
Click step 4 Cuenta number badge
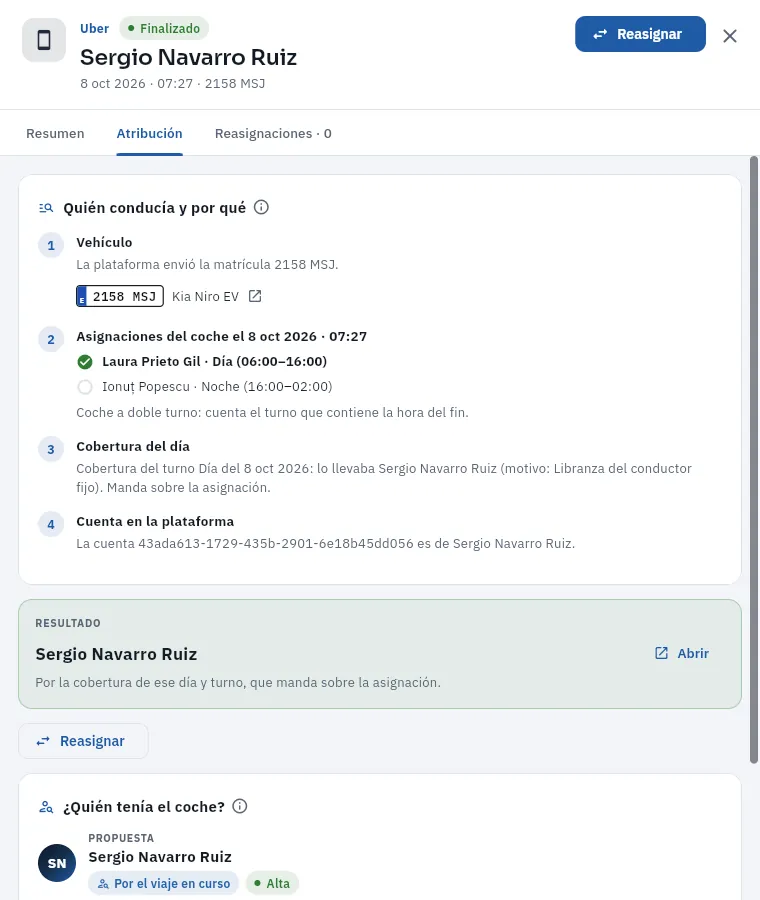pyautogui.click(x=51, y=525)
